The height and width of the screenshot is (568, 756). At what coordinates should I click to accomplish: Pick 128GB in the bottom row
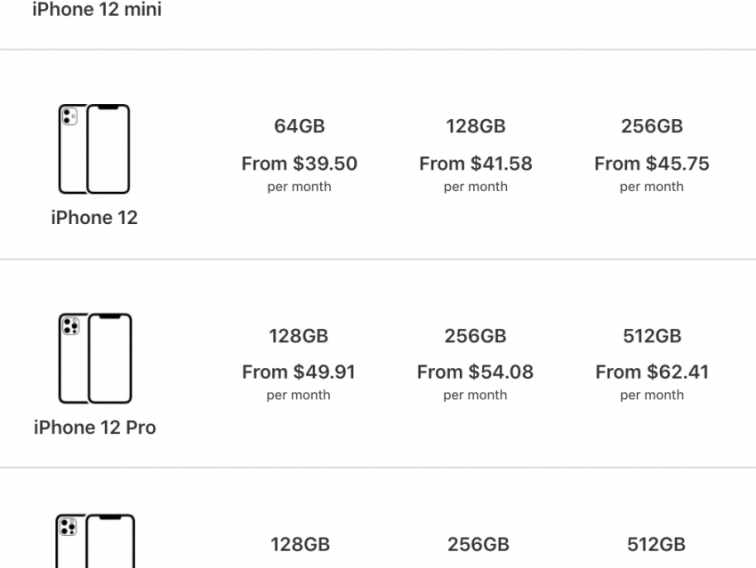[300, 545]
